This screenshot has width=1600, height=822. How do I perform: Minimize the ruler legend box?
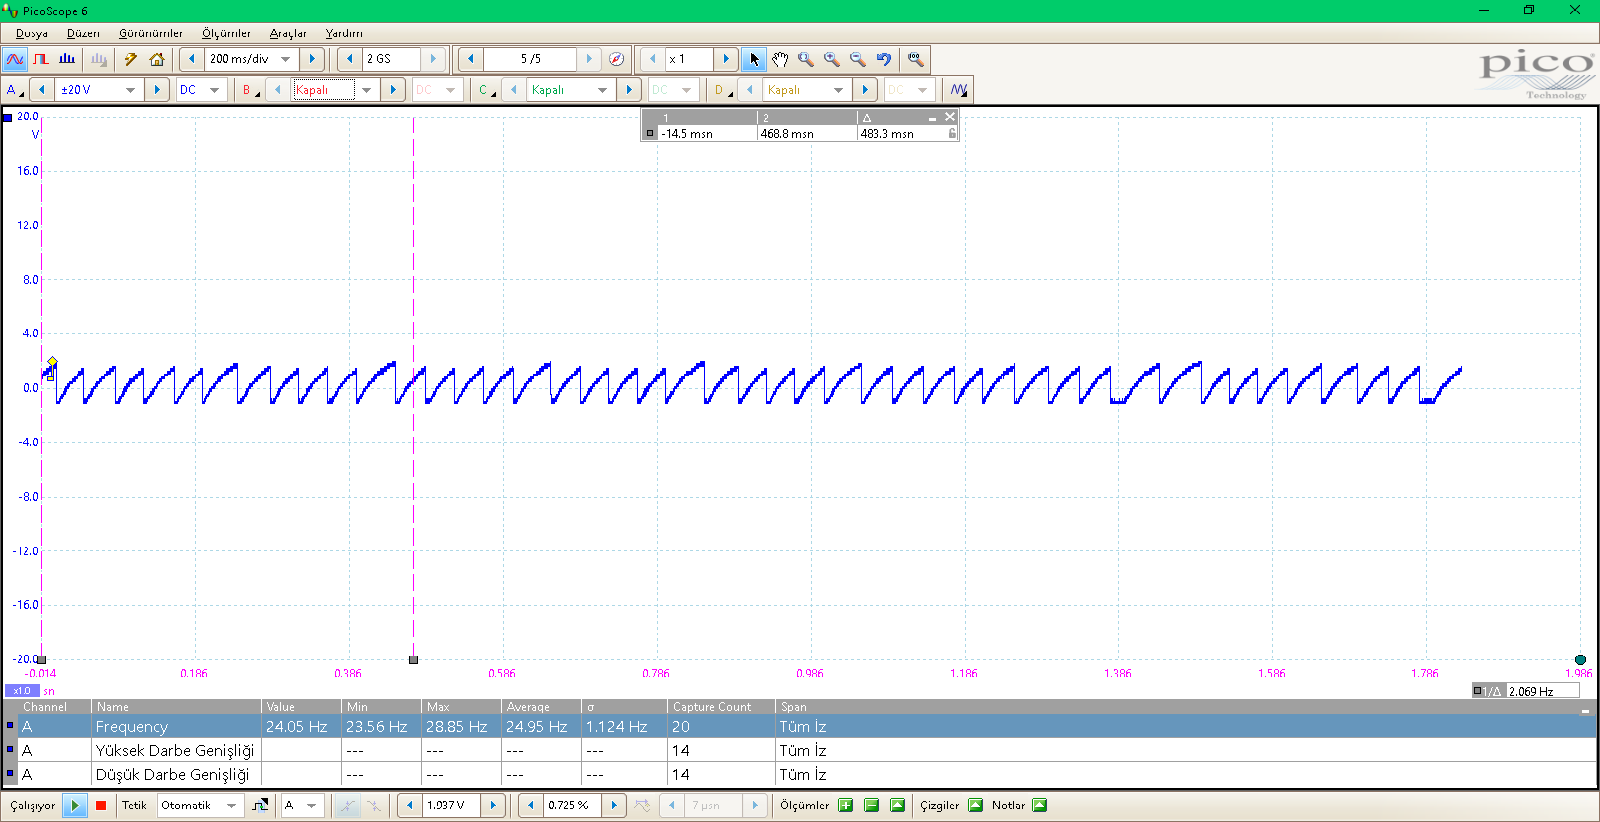[x=933, y=118]
